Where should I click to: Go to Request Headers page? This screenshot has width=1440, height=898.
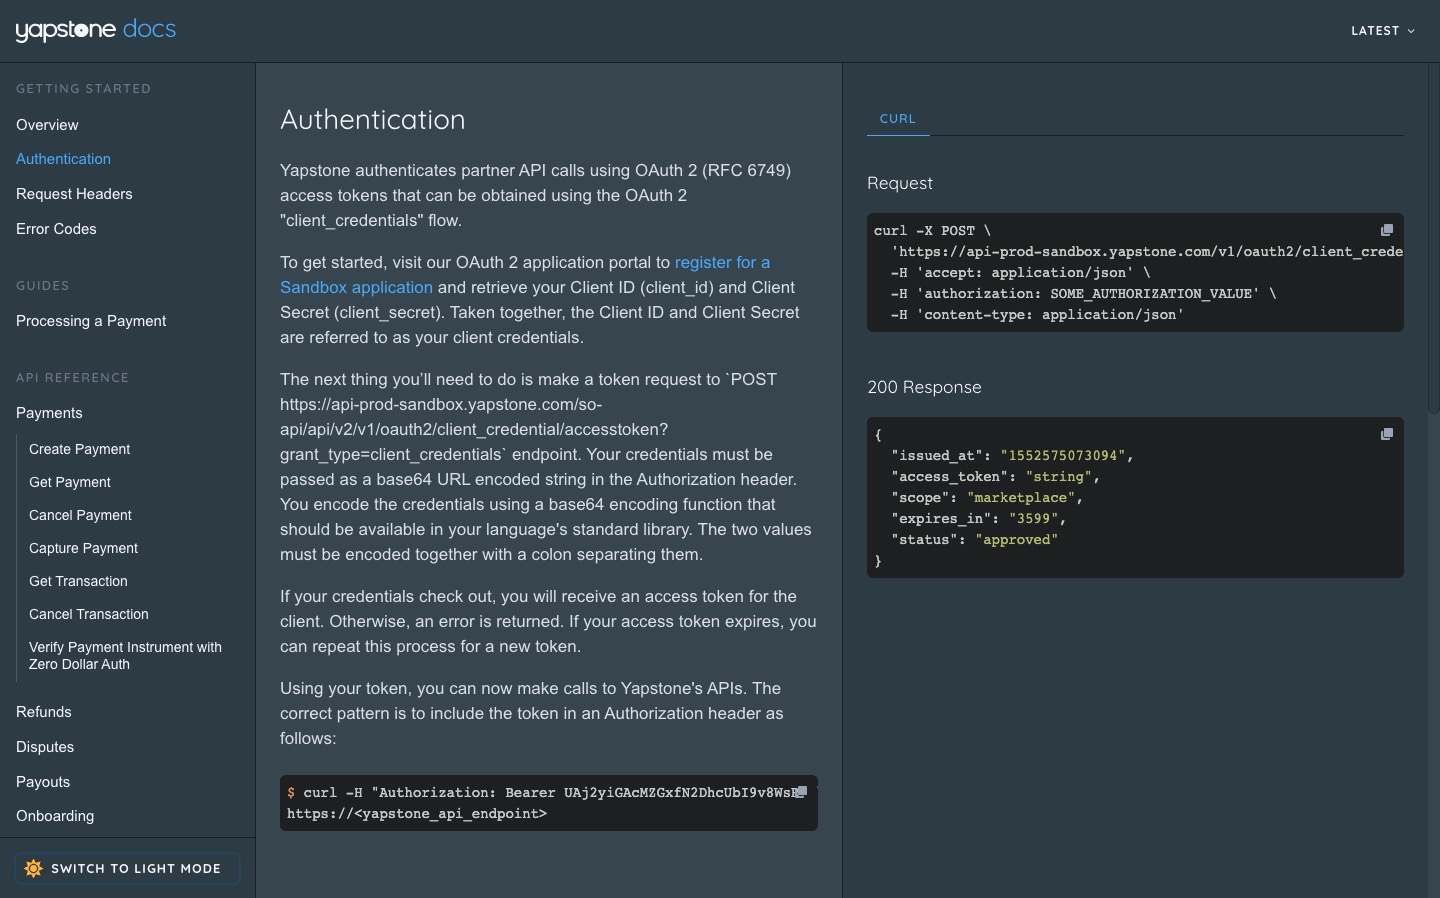point(74,194)
